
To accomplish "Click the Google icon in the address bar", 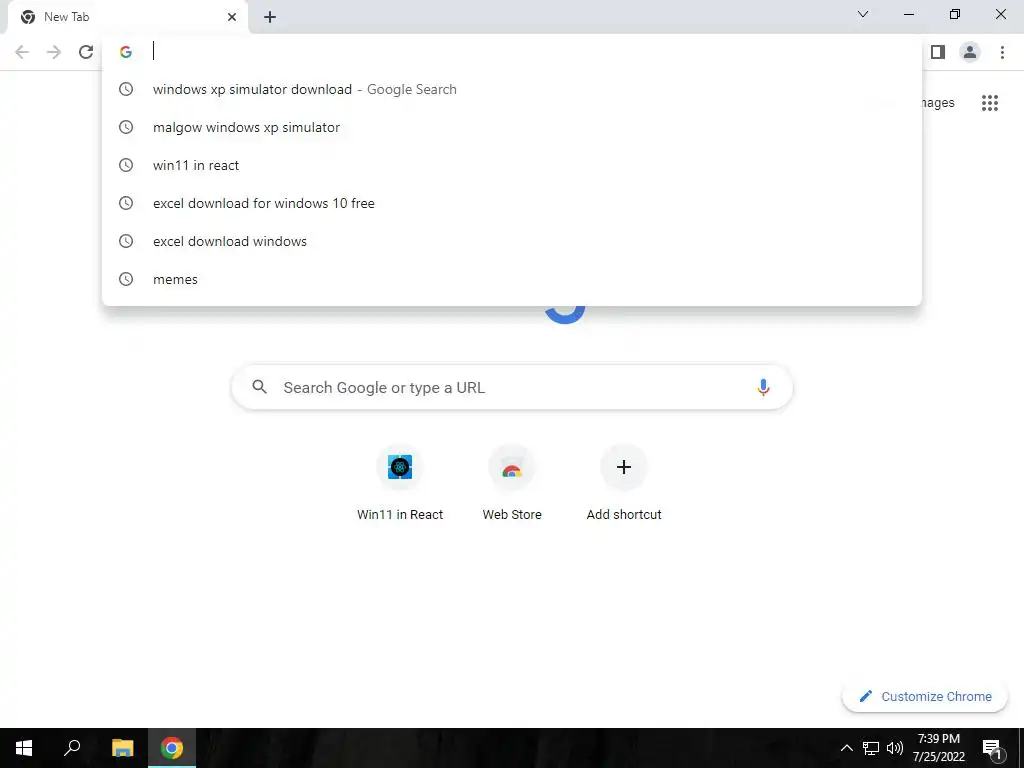I will point(126,52).
